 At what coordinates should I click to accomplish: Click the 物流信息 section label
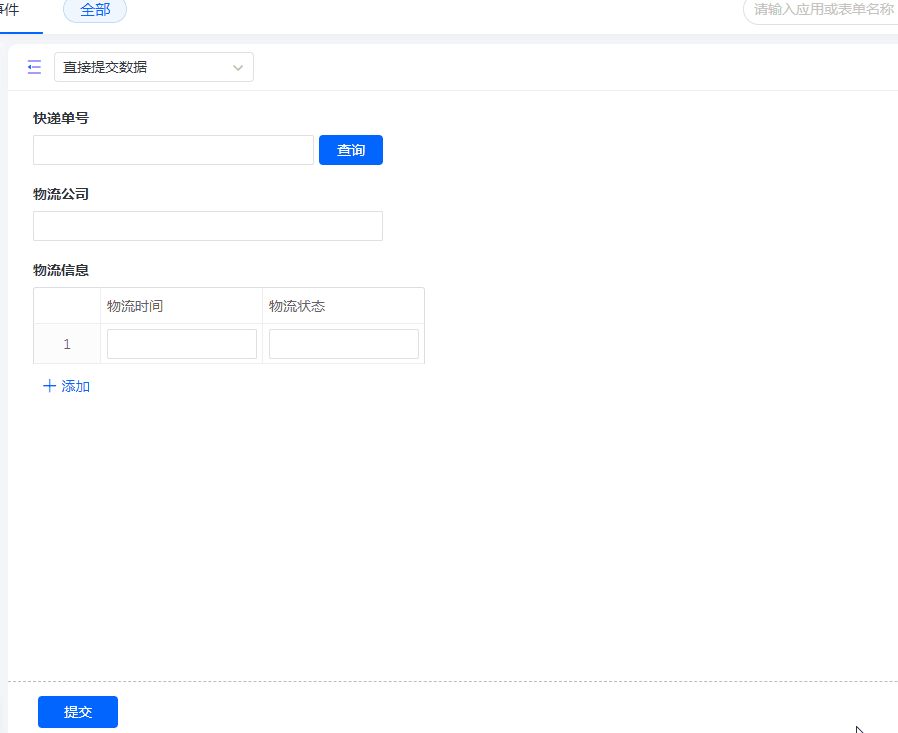point(61,270)
